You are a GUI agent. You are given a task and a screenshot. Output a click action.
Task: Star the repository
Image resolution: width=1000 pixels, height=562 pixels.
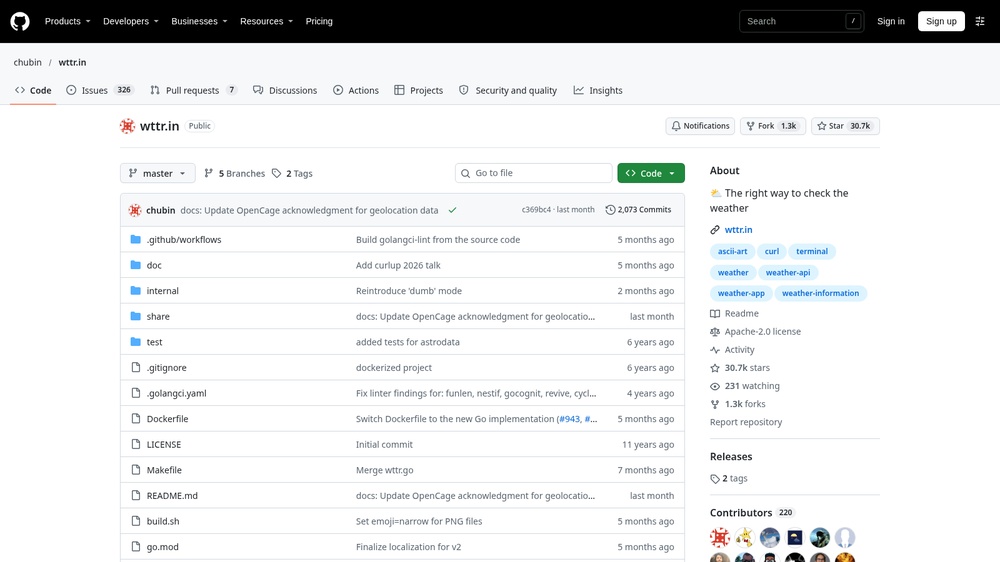[845, 126]
